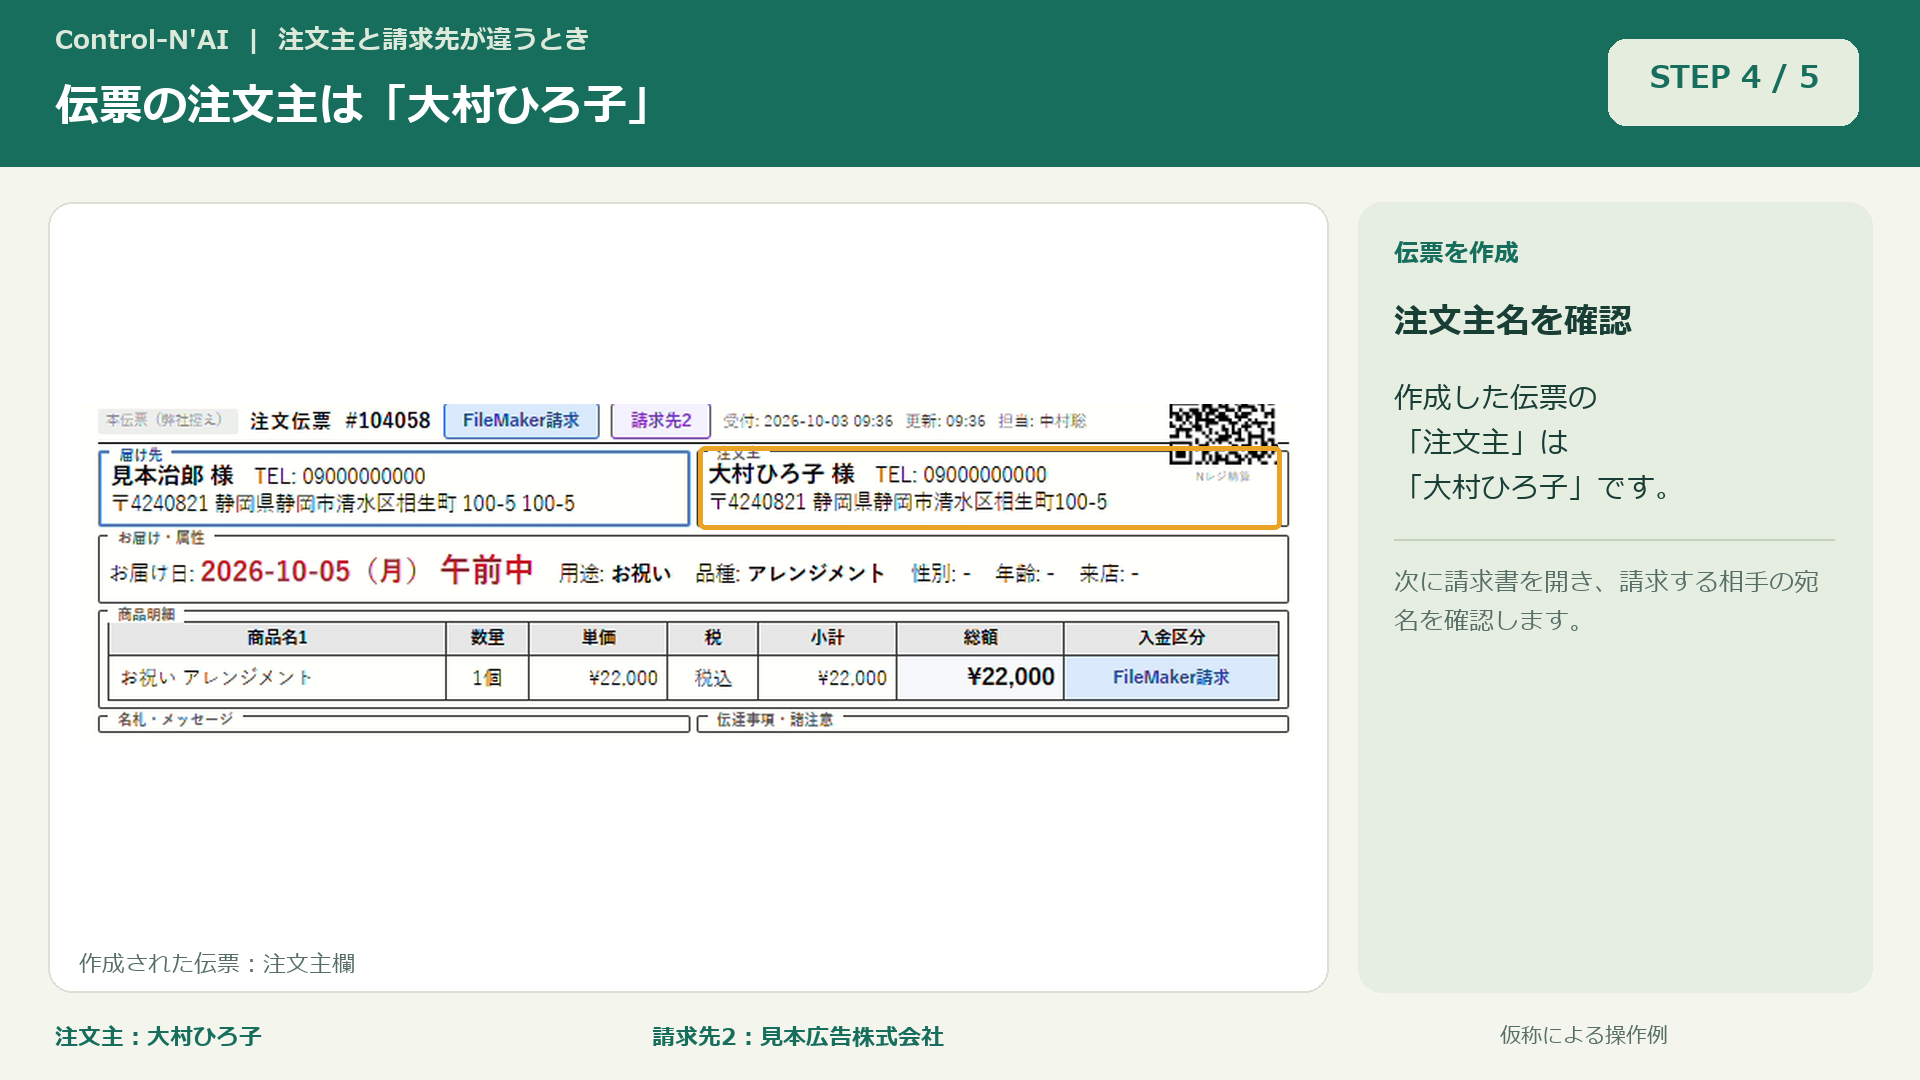The height and width of the screenshot is (1080, 1920).
Task: Click recipient name 見本治郎 様
Action: 172,476
